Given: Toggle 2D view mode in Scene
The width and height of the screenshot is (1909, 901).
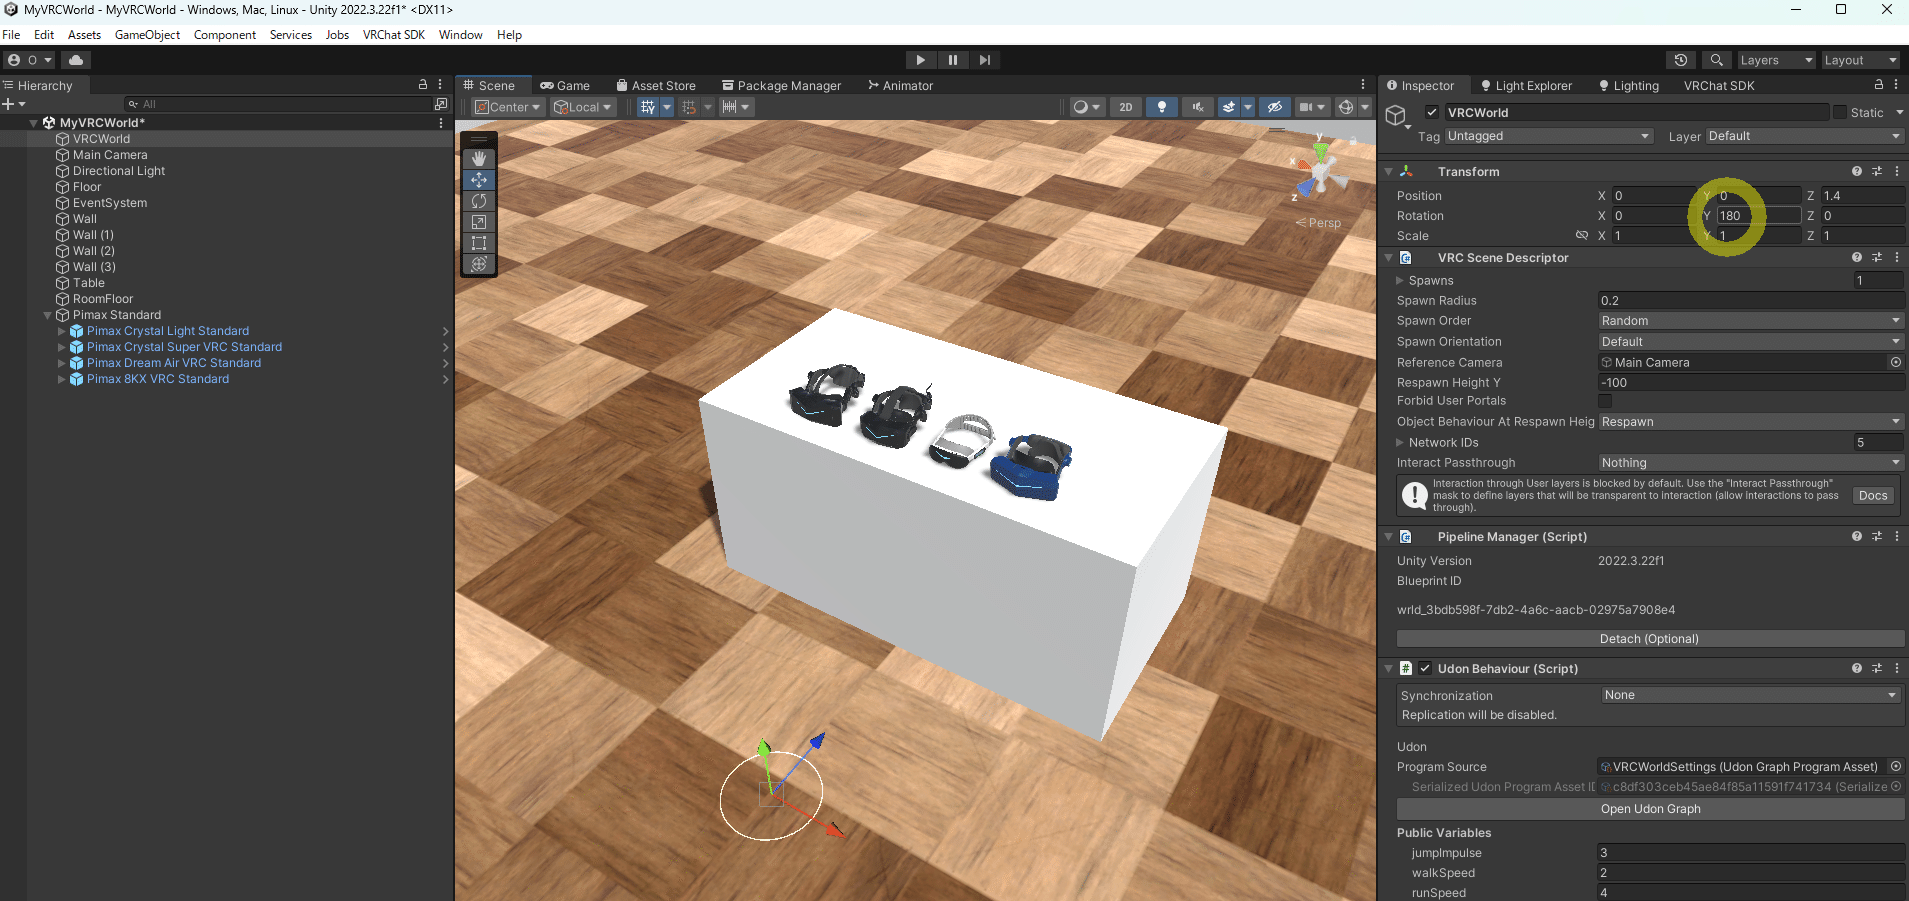Looking at the screenshot, I should click(x=1126, y=107).
